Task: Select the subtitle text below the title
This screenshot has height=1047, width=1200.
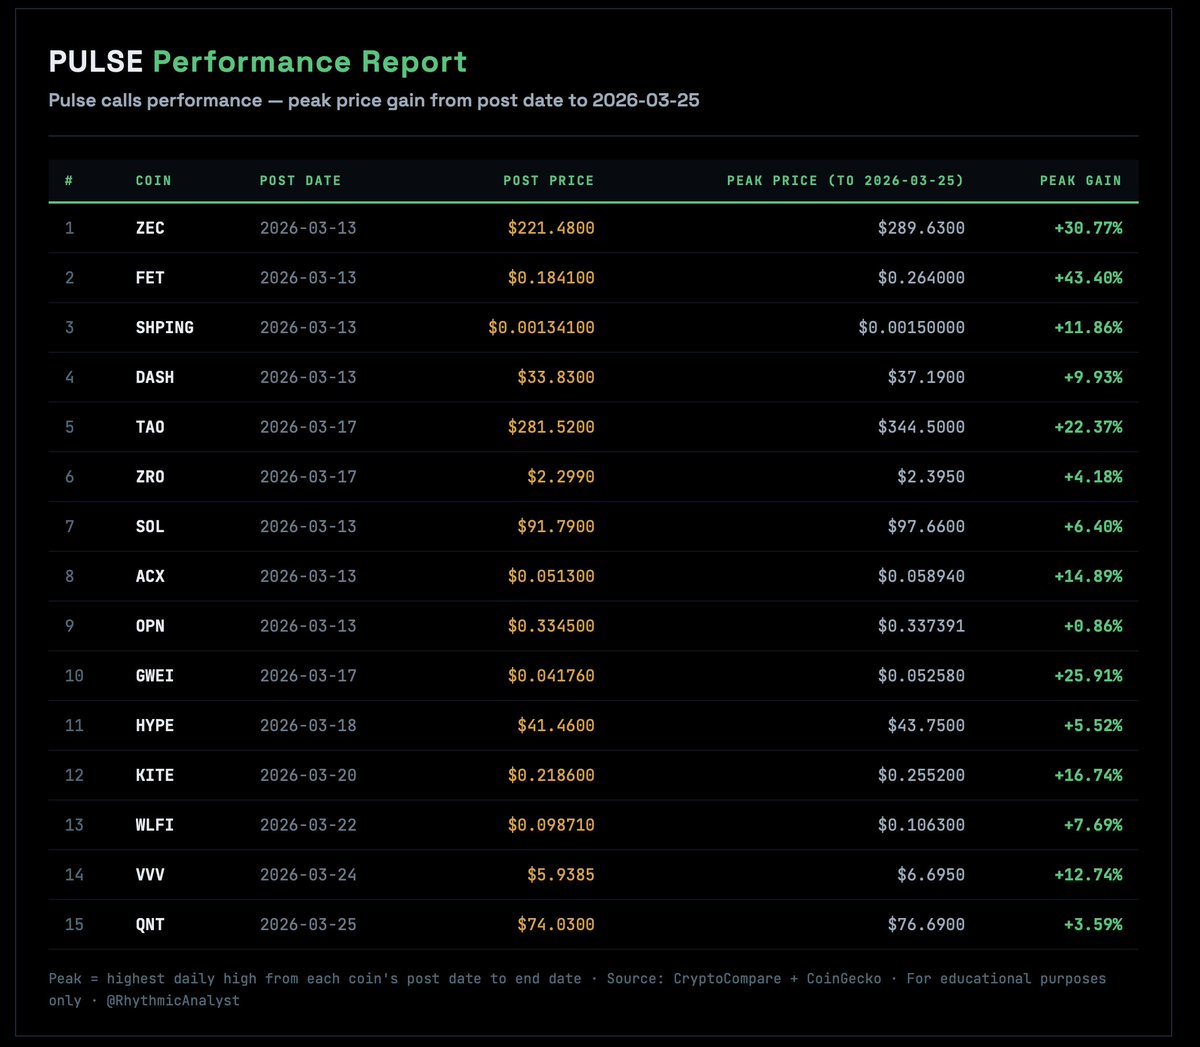Action: tap(375, 100)
